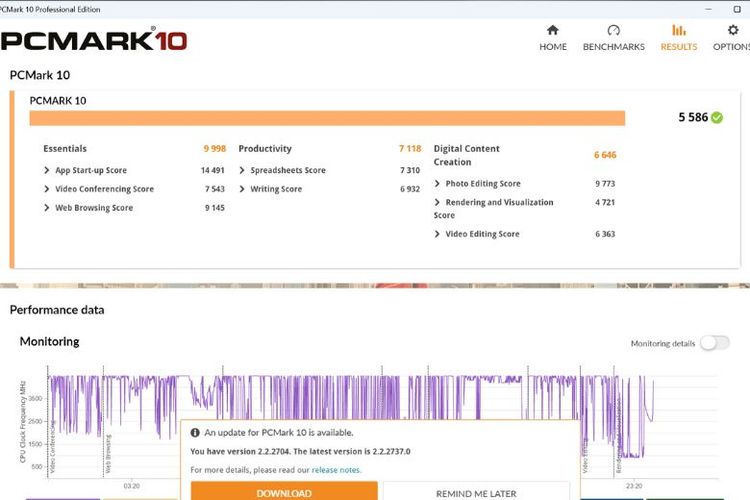This screenshot has width=750, height=500.
Task: Expand Video Conferencing Score details
Action: 47,189
